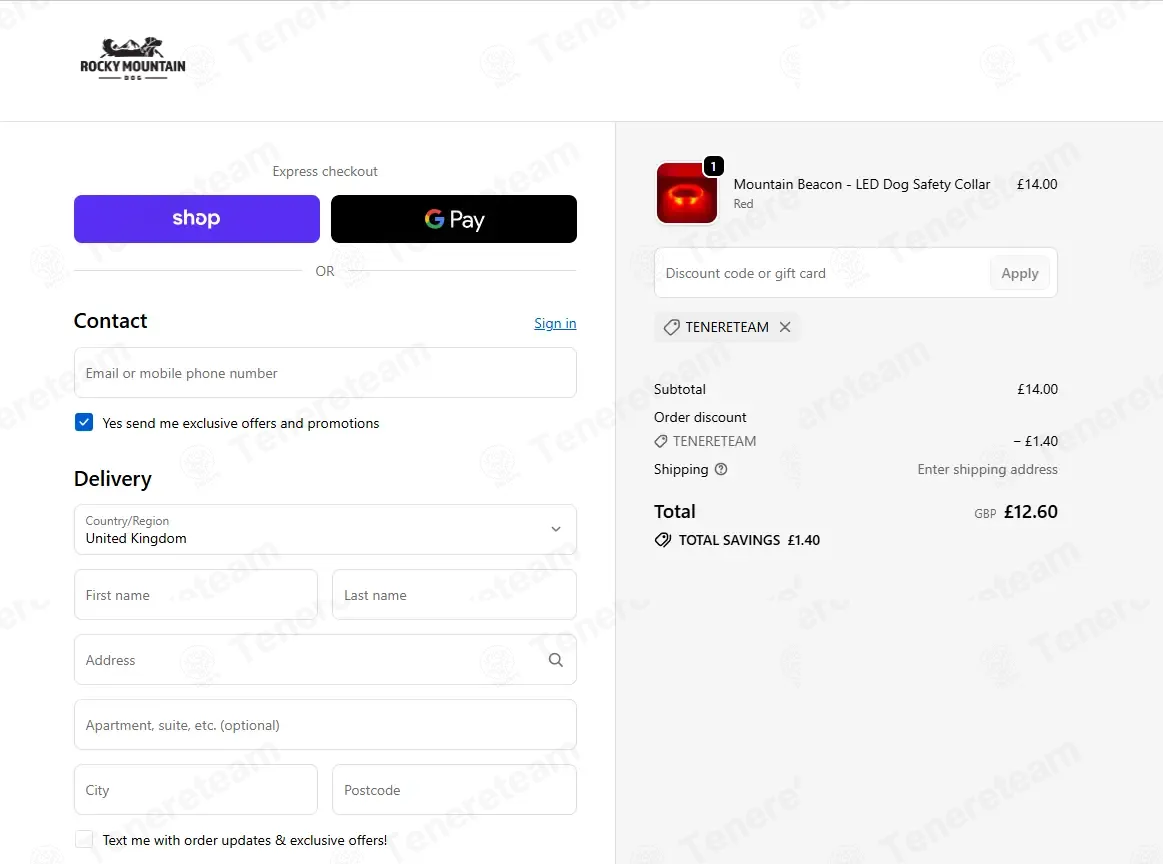
Task: Click the Last name field
Action: [x=454, y=595]
